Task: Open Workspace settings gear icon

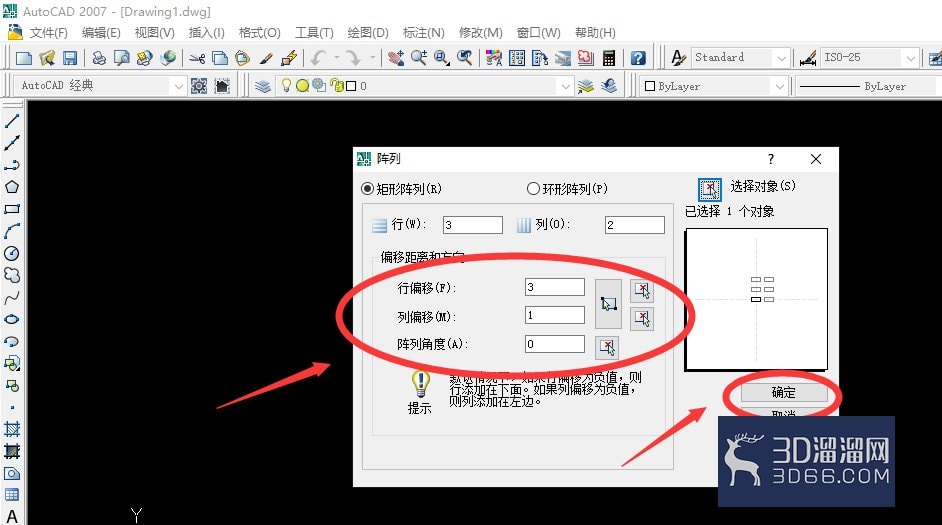Action: [199, 86]
